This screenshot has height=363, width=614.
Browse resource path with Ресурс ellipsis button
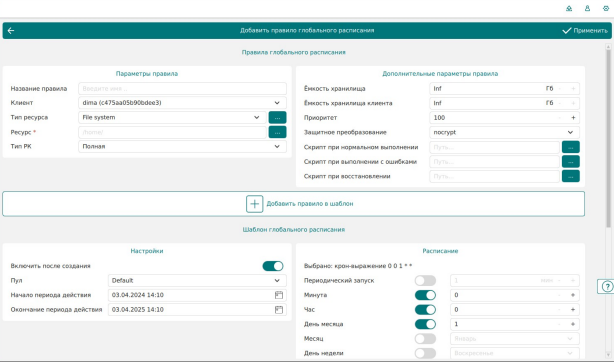pos(277,132)
